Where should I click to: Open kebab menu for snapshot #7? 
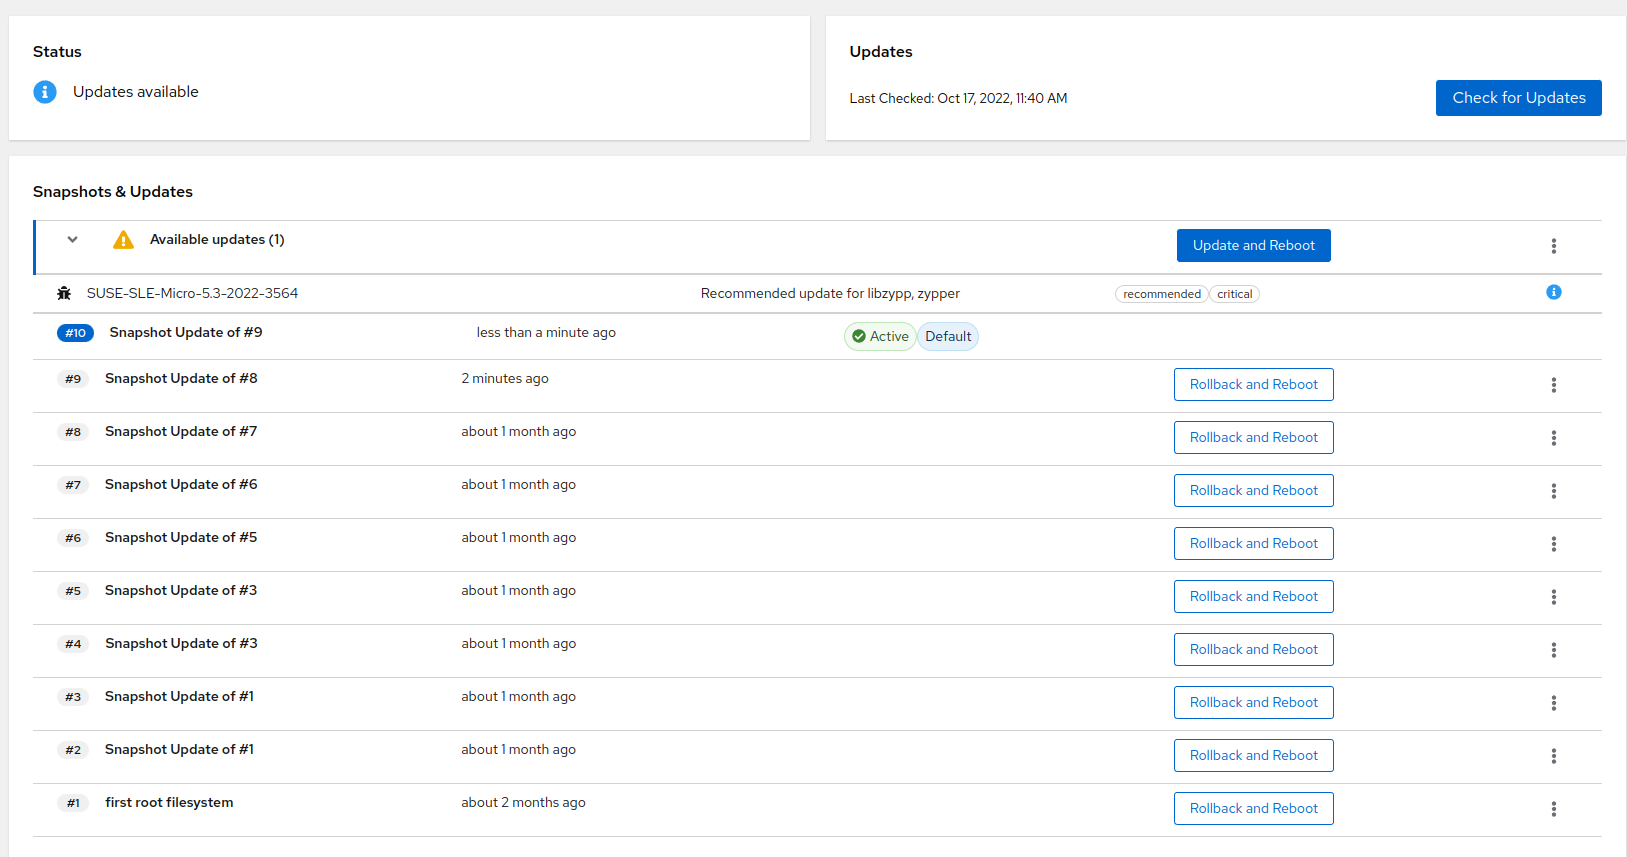pyautogui.click(x=1554, y=491)
